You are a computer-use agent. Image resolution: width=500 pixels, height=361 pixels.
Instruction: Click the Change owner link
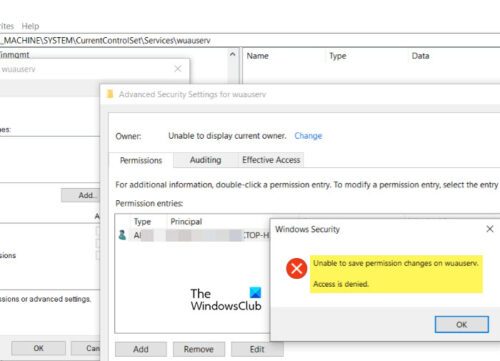(x=308, y=136)
